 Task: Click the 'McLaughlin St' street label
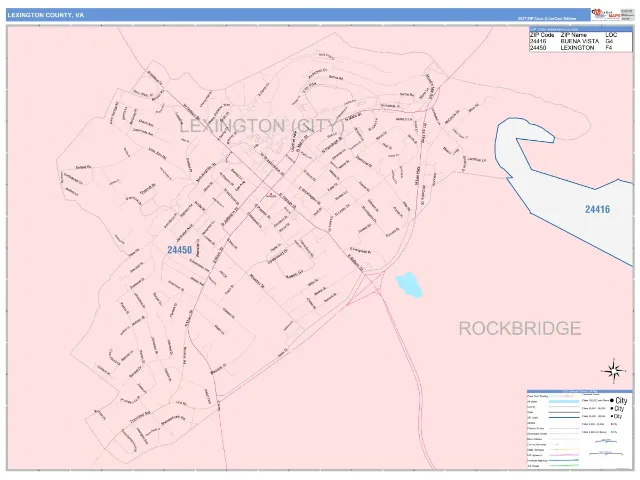(205, 173)
